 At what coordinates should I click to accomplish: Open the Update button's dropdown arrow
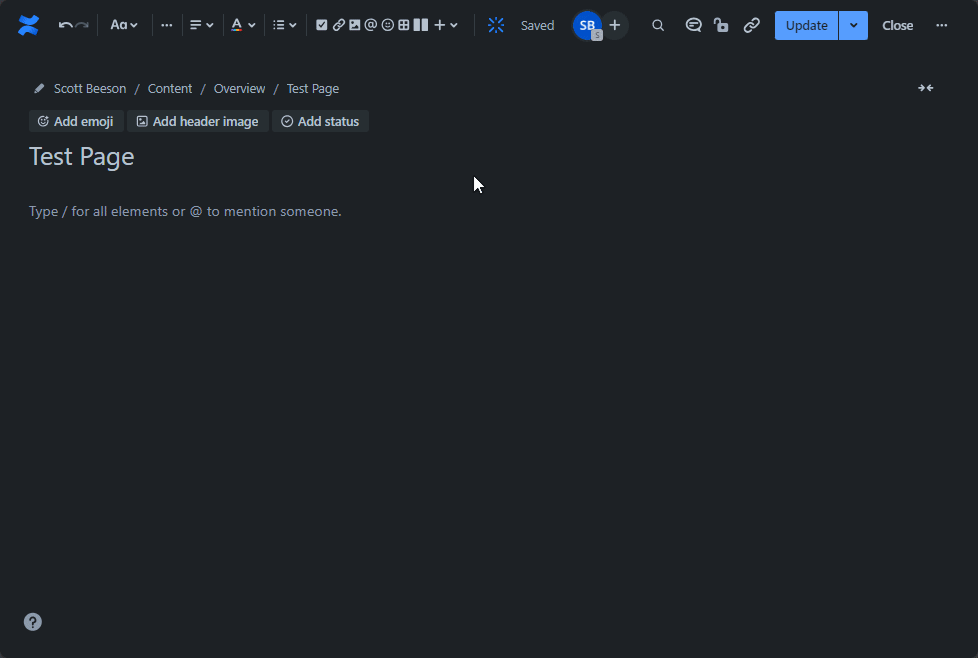point(853,25)
